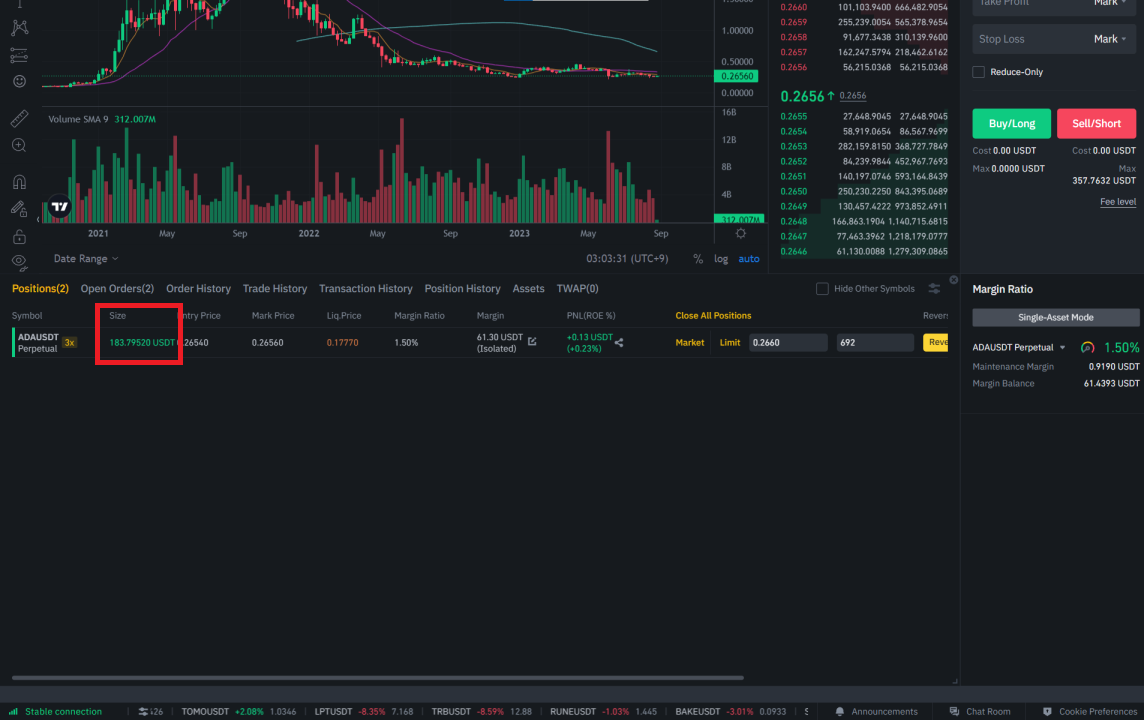
Task: Click the Sell/Short button
Action: pyautogui.click(x=1096, y=123)
